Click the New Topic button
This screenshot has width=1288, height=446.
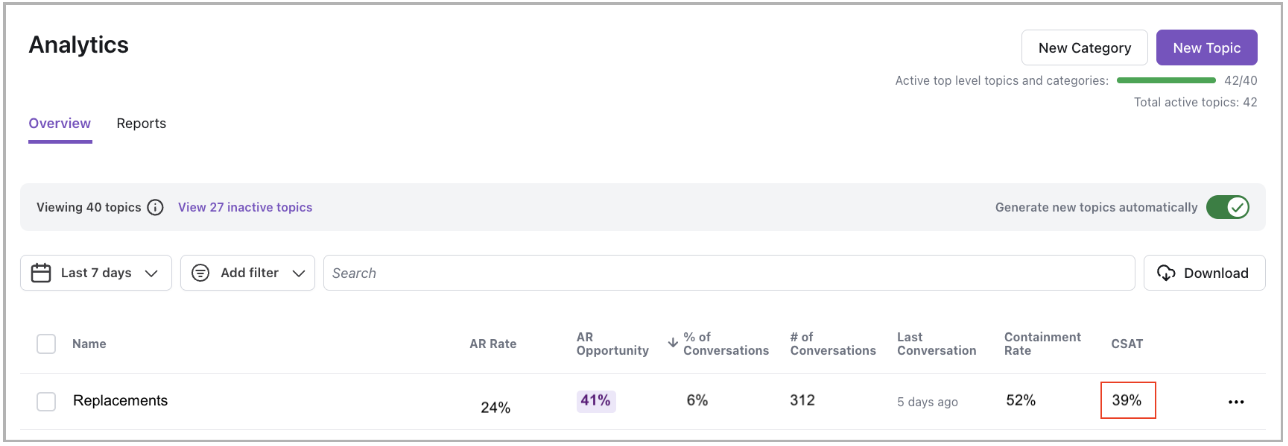coord(1206,47)
